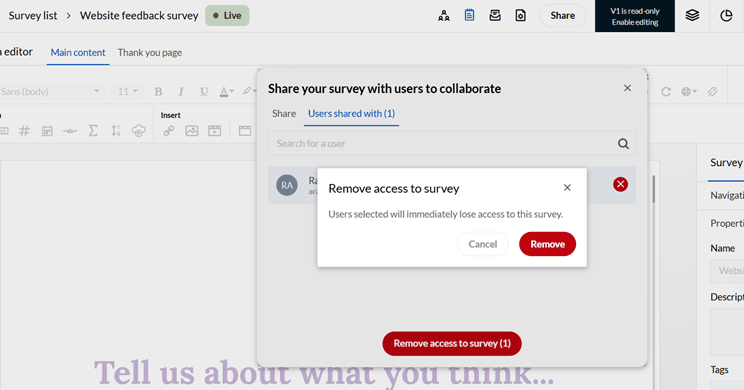744x390 pixels.
Task: Expand the Navigation section in right panel
Action: pyautogui.click(x=726, y=195)
